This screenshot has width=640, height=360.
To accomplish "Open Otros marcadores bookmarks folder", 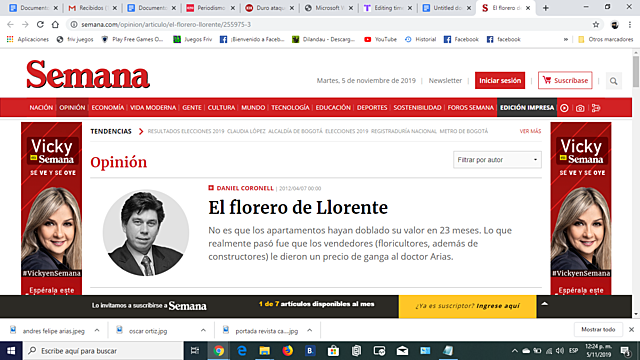I will (606, 40).
